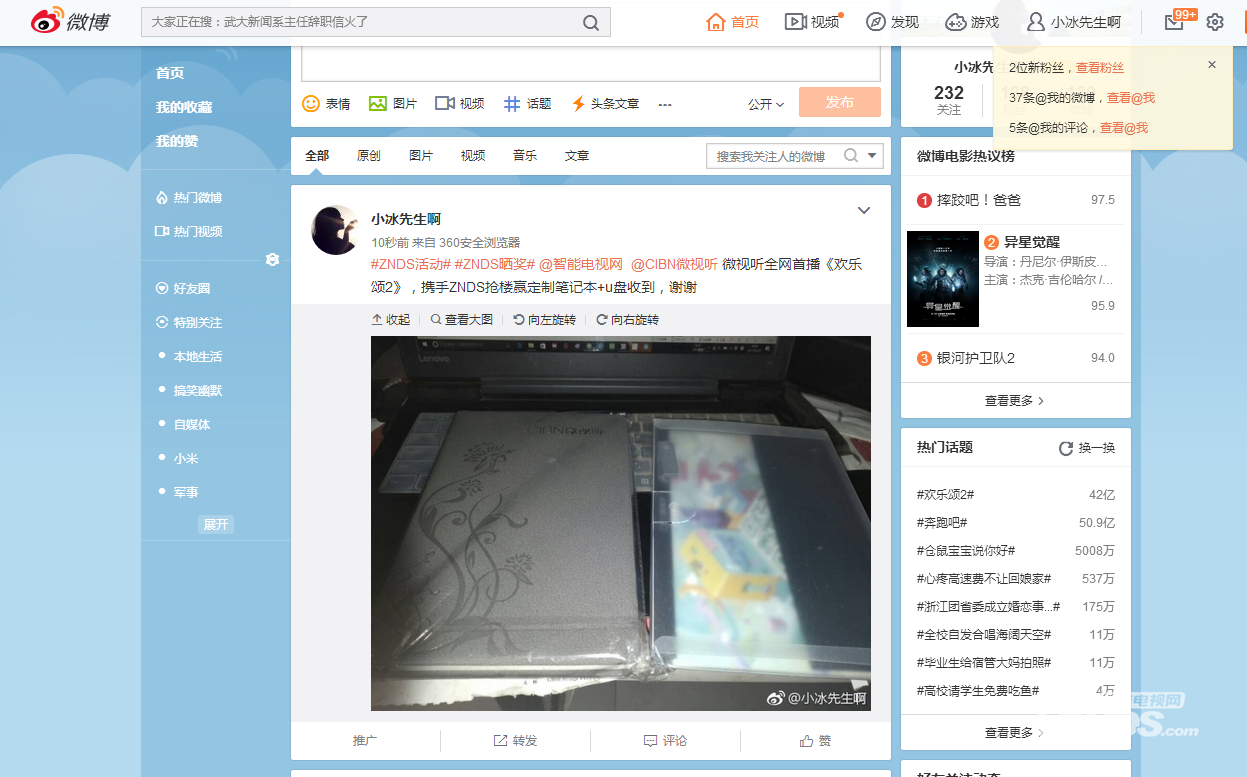Viewport: 1247px width, 777px height.
Task: Open 视频 video in top navigation
Action: tap(812, 22)
